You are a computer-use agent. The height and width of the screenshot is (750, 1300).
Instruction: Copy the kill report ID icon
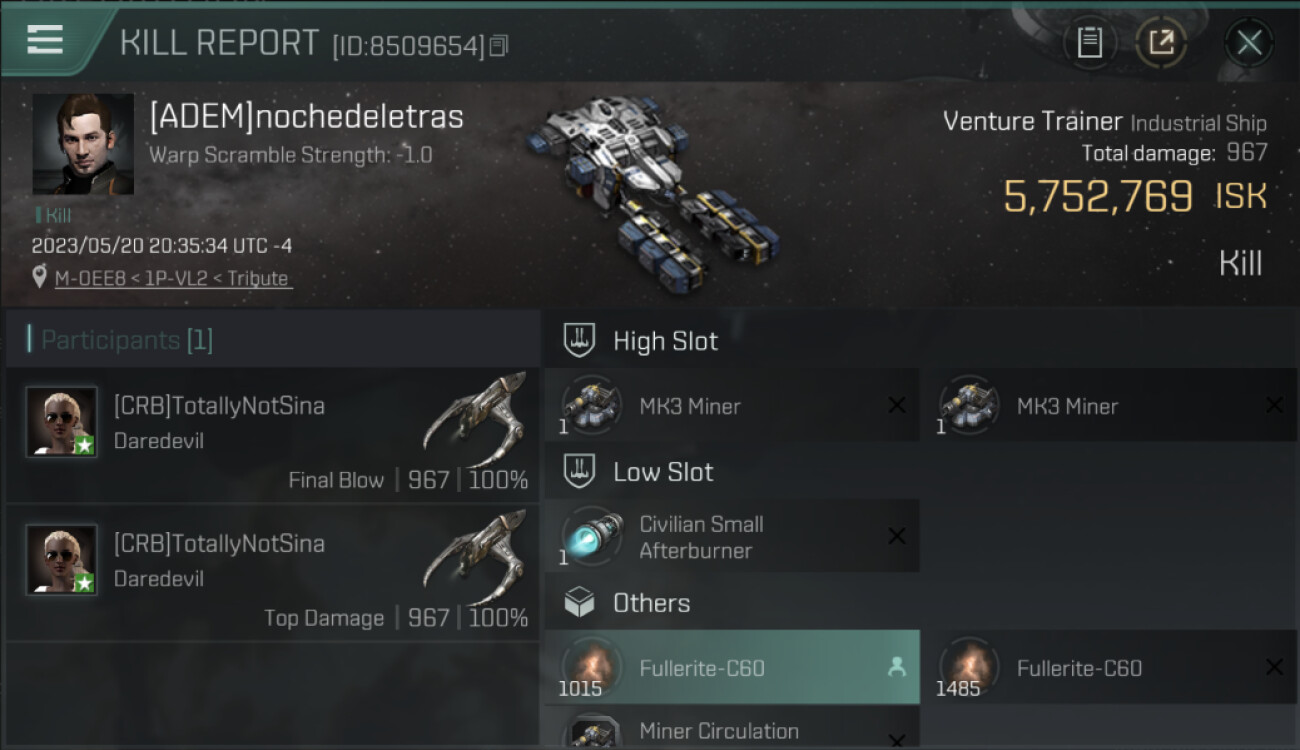(x=499, y=45)
